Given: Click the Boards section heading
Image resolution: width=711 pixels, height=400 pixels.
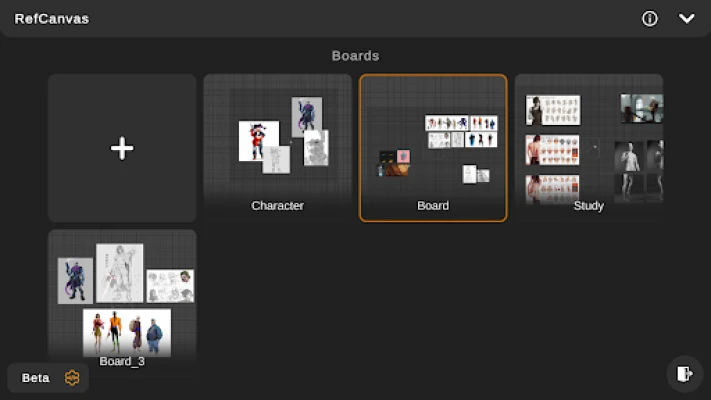Looking at the screenshot, I should 355,56.
